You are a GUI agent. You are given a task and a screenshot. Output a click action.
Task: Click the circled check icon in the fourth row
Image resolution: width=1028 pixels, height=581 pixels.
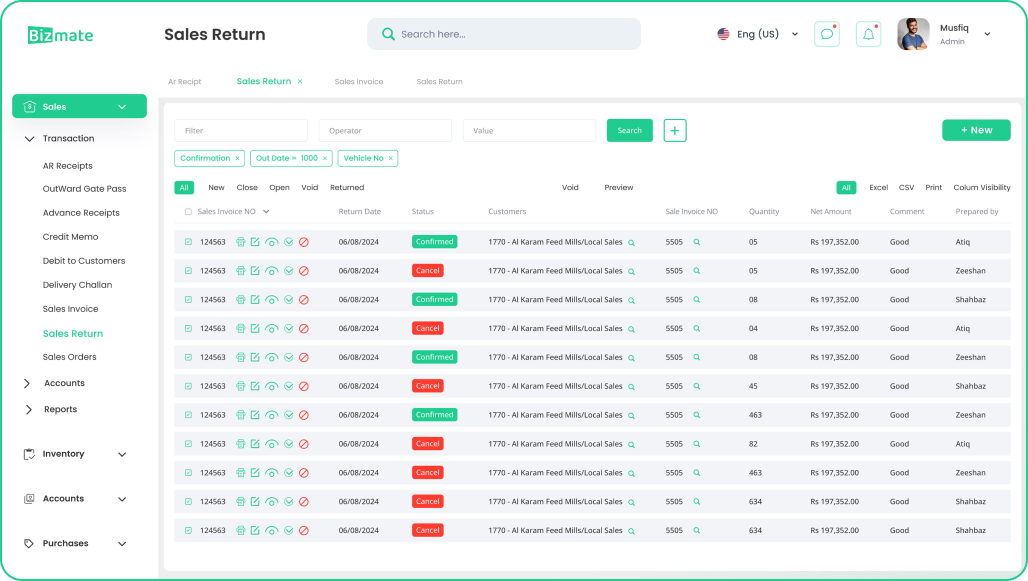tap(289, 329)
